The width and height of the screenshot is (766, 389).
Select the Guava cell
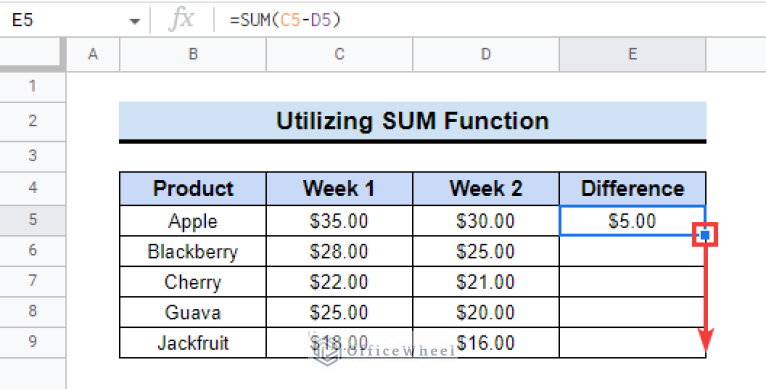(x=193, y=312)
